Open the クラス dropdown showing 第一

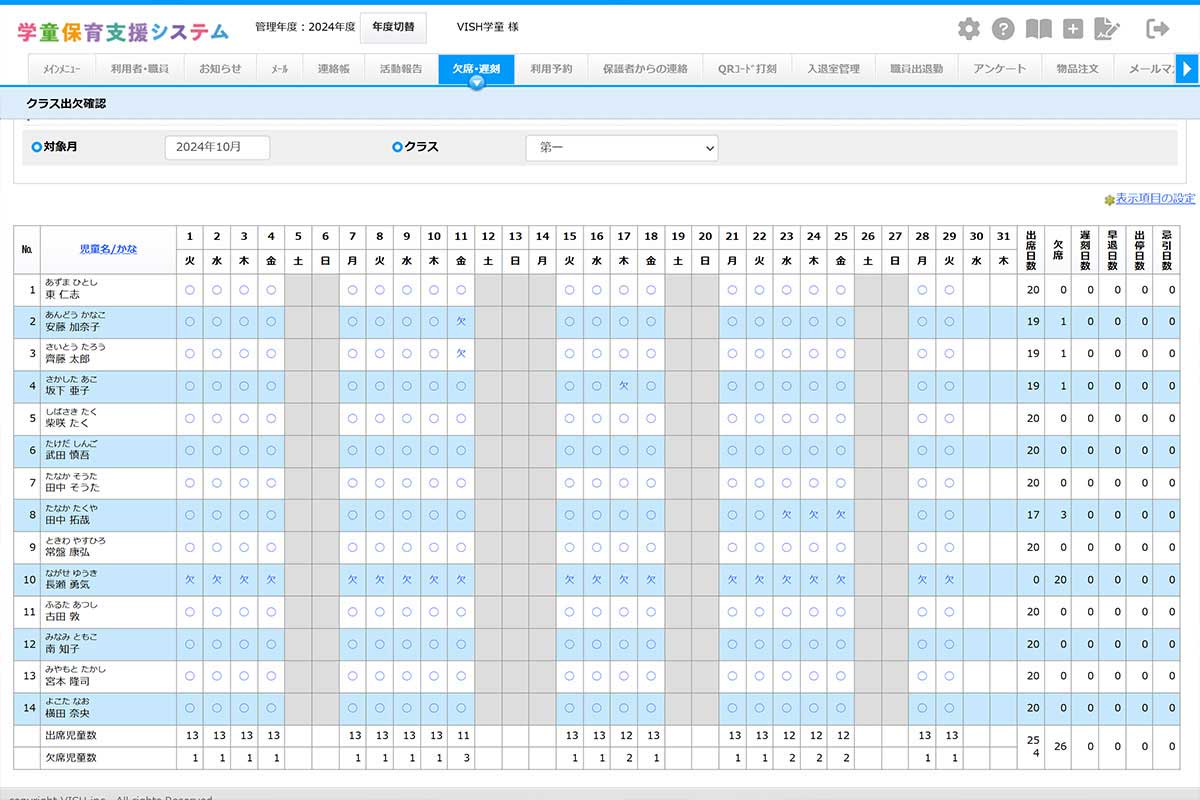tap(622, 147)
